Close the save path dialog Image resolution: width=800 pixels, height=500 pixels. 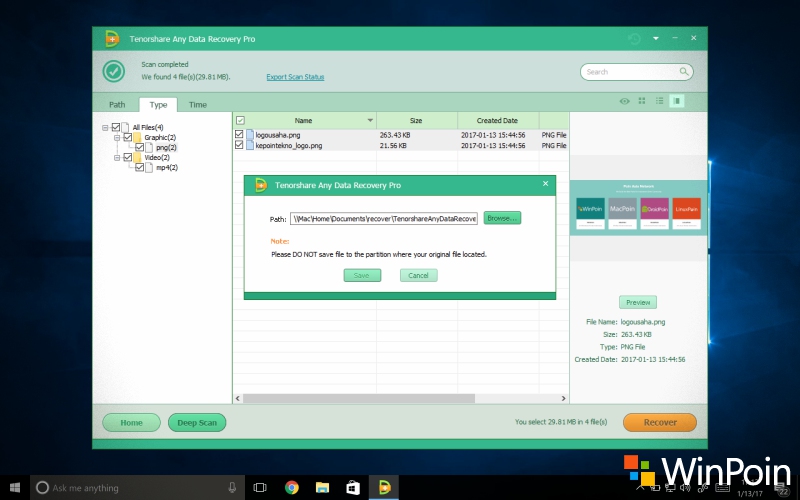tap(545, 183)
